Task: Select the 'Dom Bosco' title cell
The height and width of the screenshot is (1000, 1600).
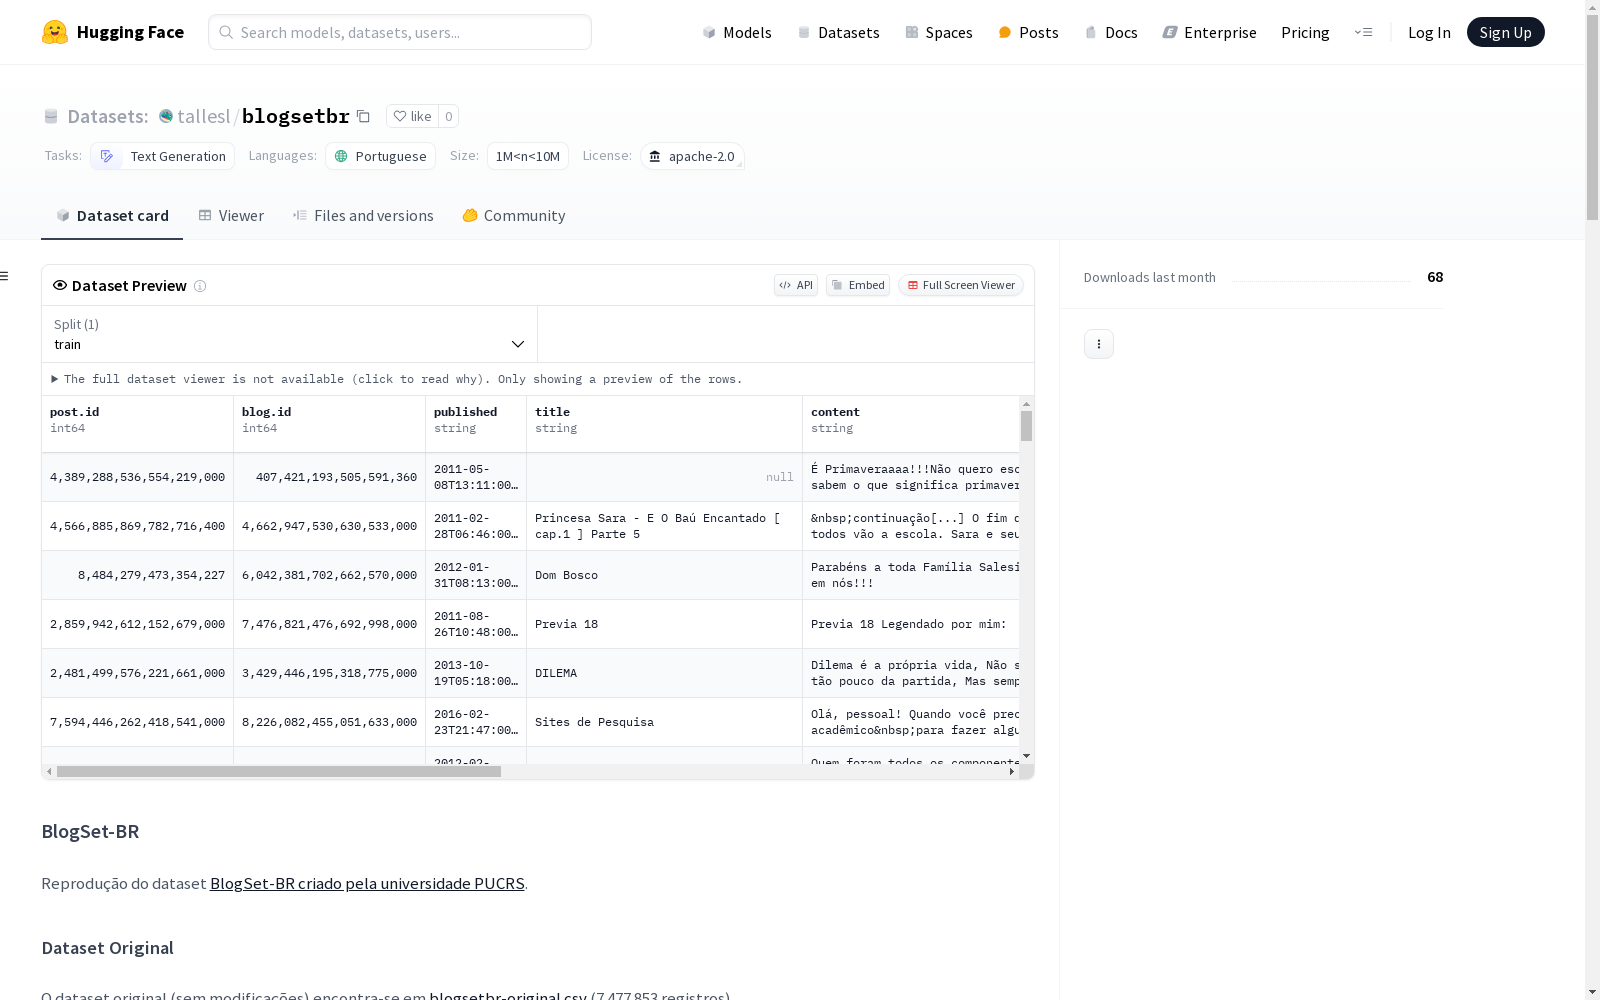Action: pos(665,575)
